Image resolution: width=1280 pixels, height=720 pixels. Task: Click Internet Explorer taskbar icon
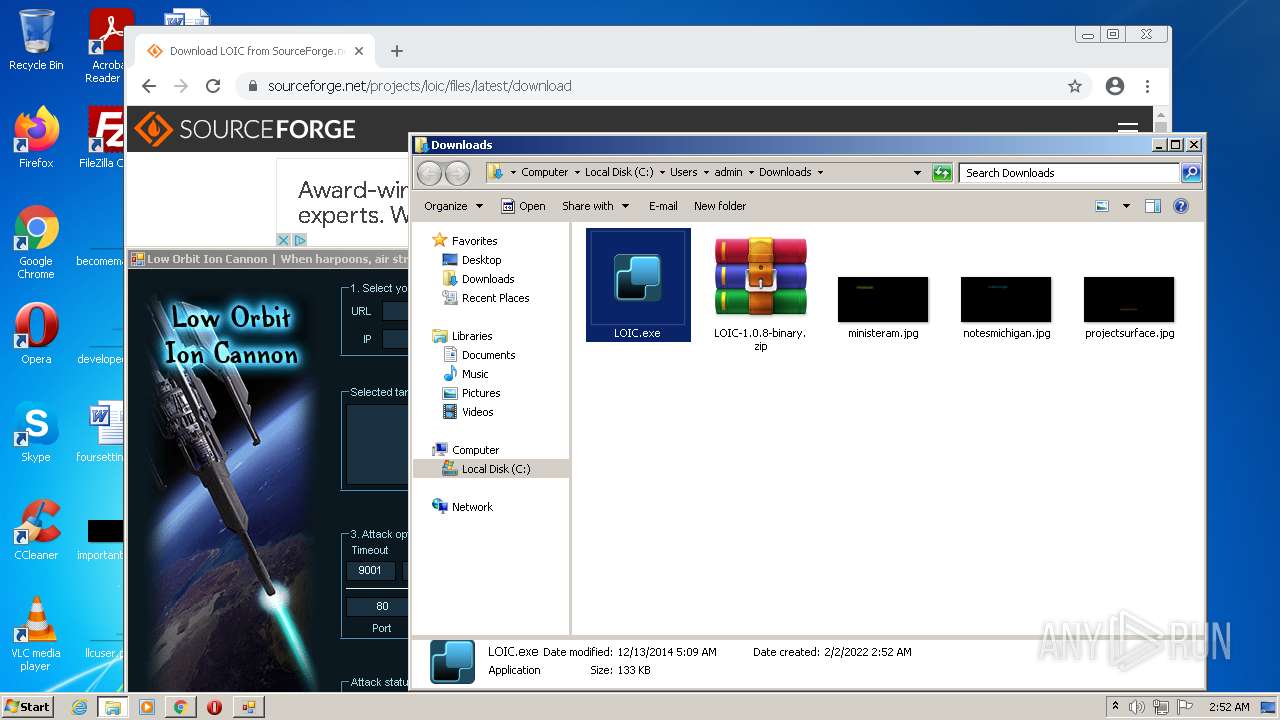[x=79, y=707]
